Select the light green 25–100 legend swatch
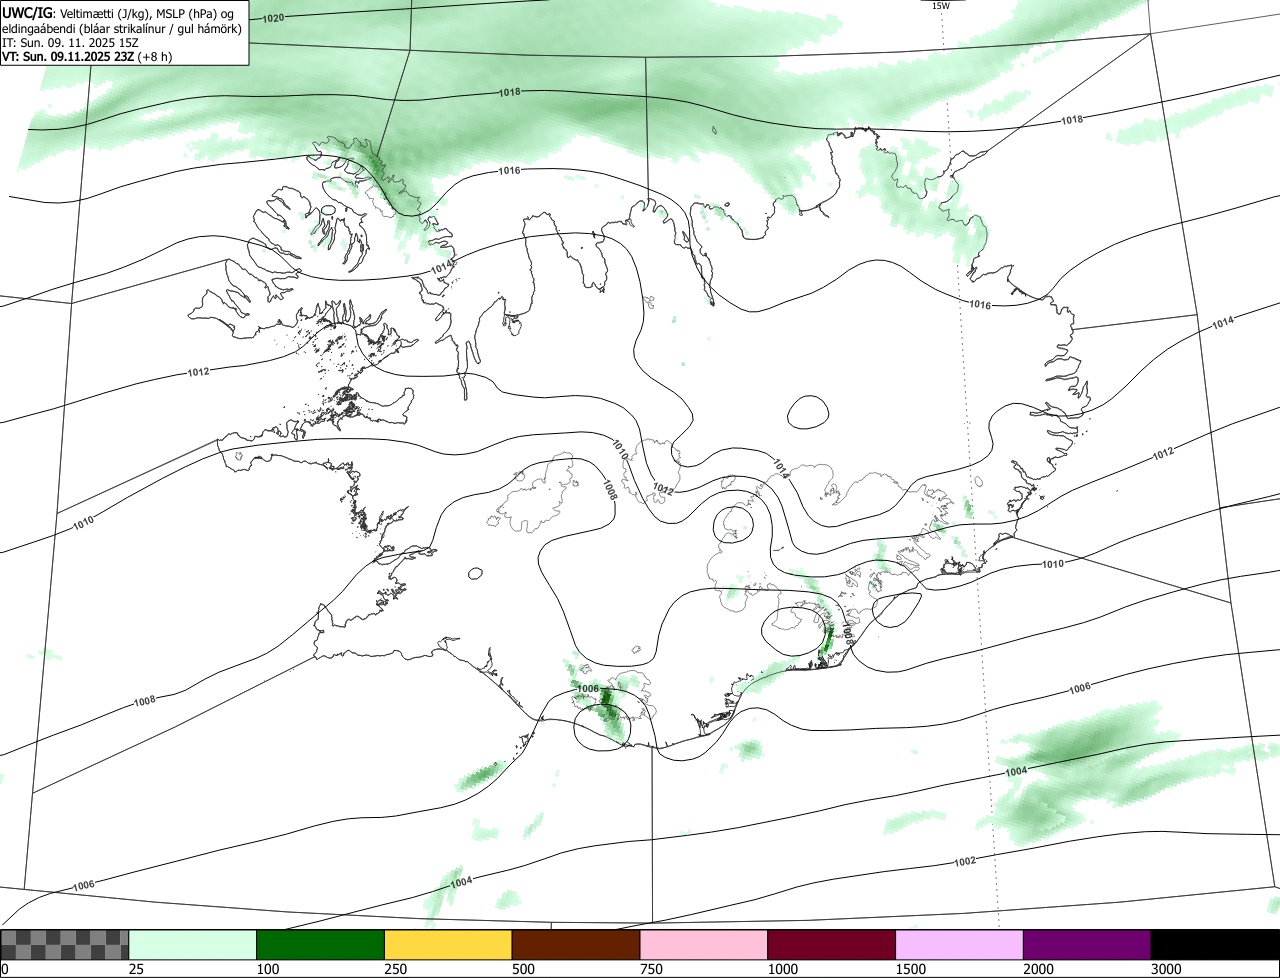 (x=193, y=945)
